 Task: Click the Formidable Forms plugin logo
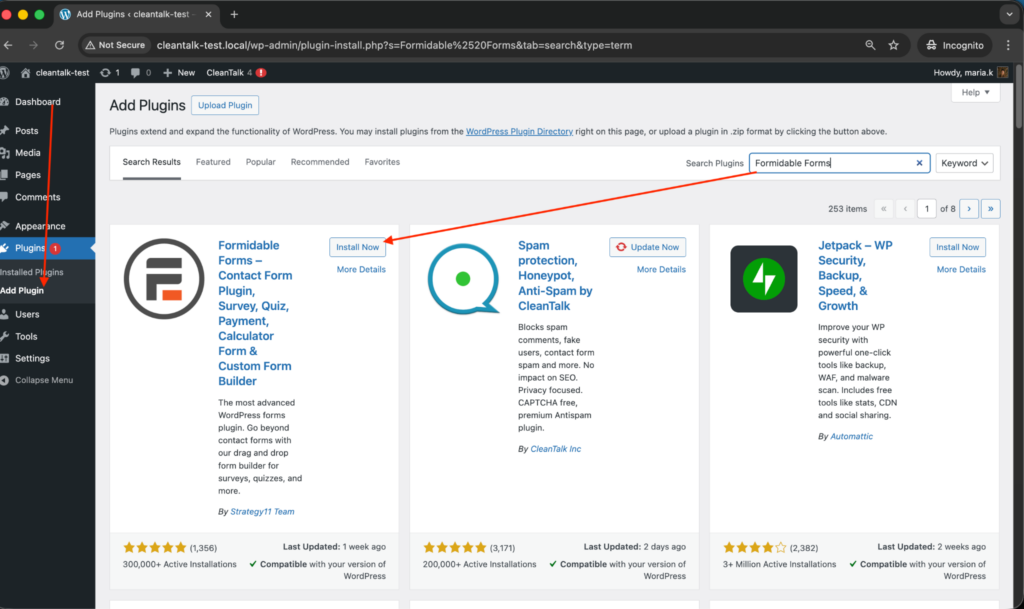pyautogui.click(x=163, y=278)
